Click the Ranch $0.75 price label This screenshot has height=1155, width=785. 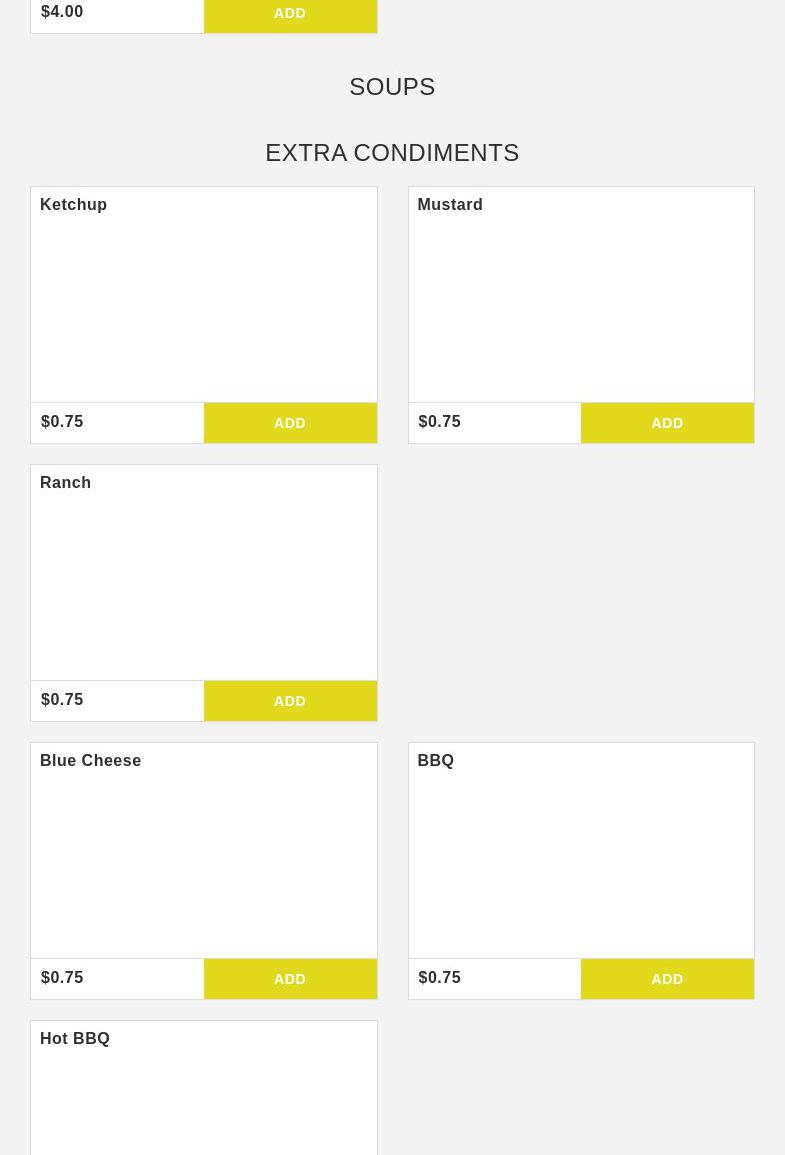[x=62, y=699]
